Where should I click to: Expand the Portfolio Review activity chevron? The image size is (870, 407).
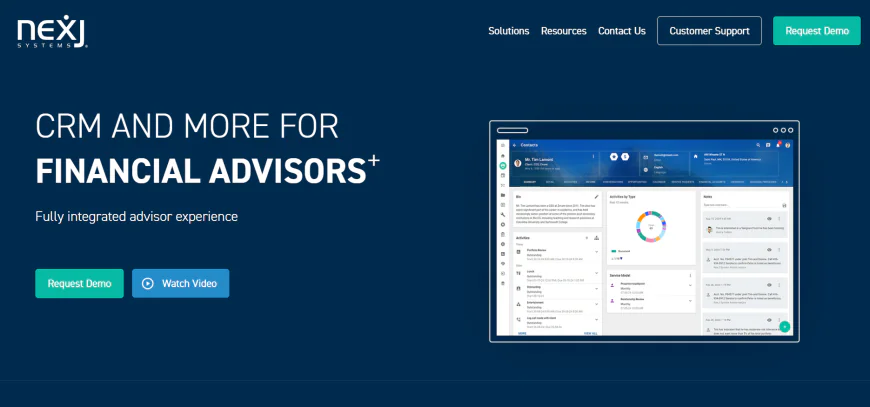596,252
